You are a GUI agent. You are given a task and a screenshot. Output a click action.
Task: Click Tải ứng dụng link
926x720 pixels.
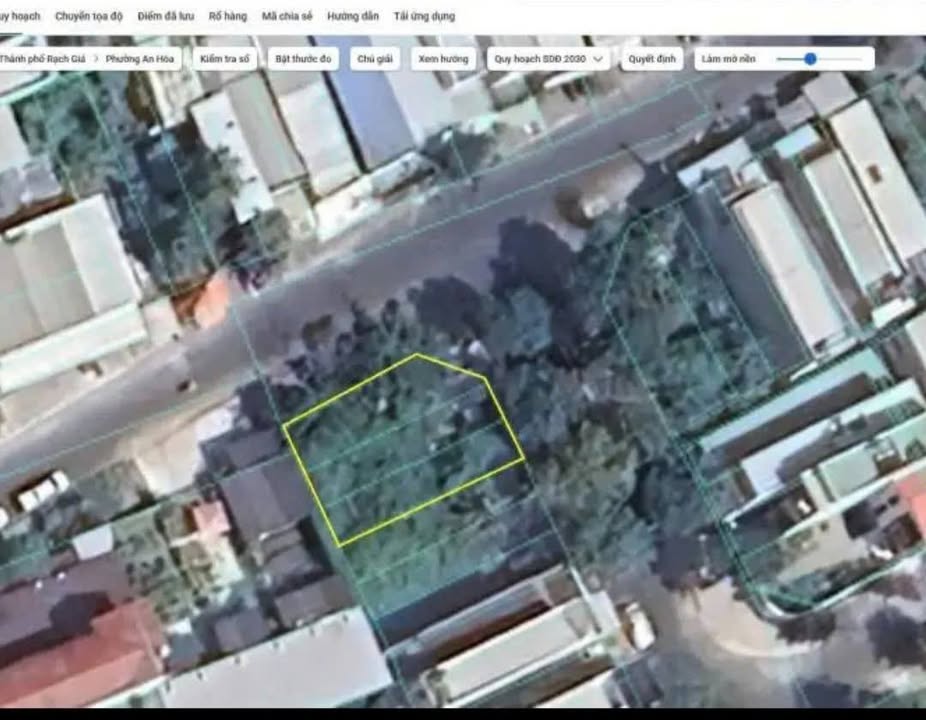[x=423, y=15]
